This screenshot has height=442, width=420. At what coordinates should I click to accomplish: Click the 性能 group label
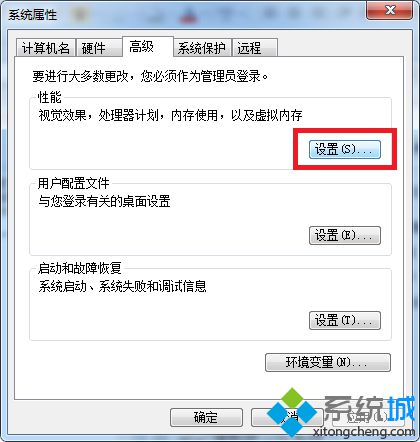[50, 97]
